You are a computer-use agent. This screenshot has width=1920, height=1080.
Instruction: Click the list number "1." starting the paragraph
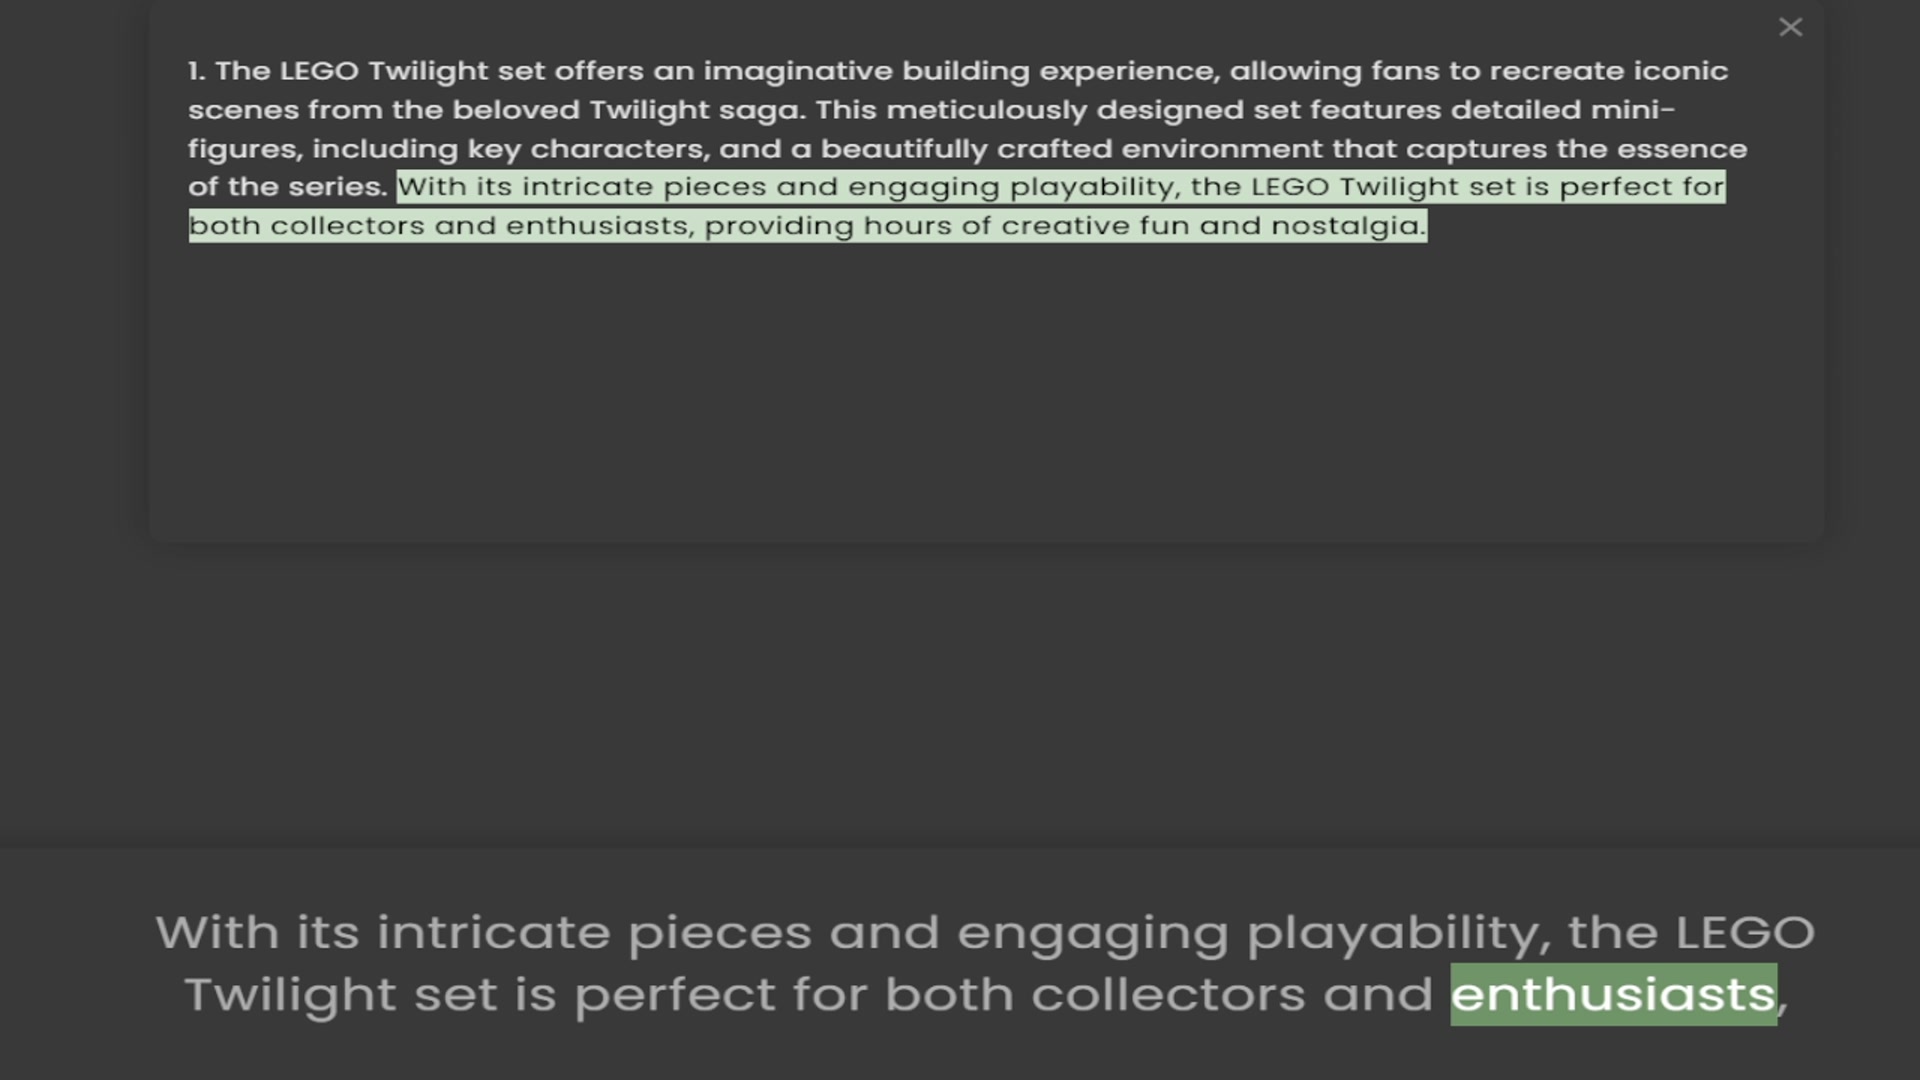click(x=196, y=71)
